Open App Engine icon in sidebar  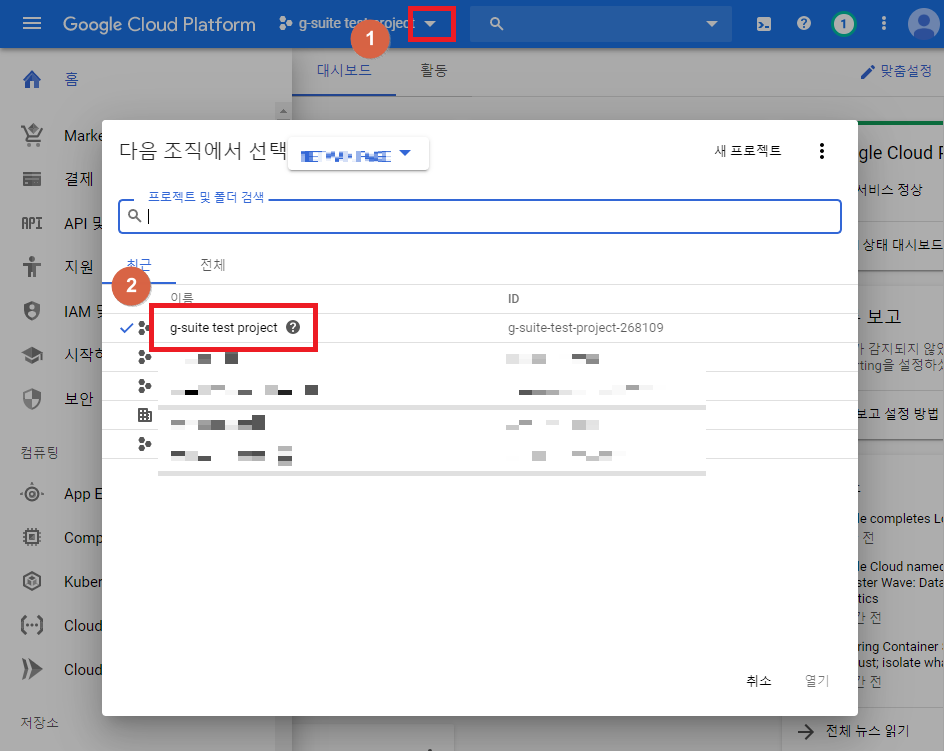(32, 494)
